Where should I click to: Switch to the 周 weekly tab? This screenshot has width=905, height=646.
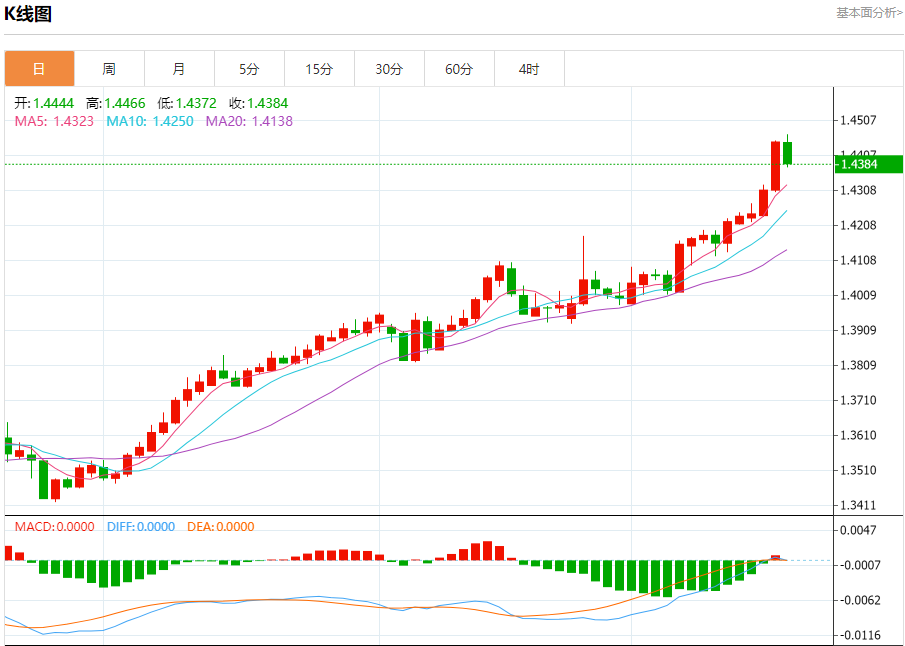(109, 69)
